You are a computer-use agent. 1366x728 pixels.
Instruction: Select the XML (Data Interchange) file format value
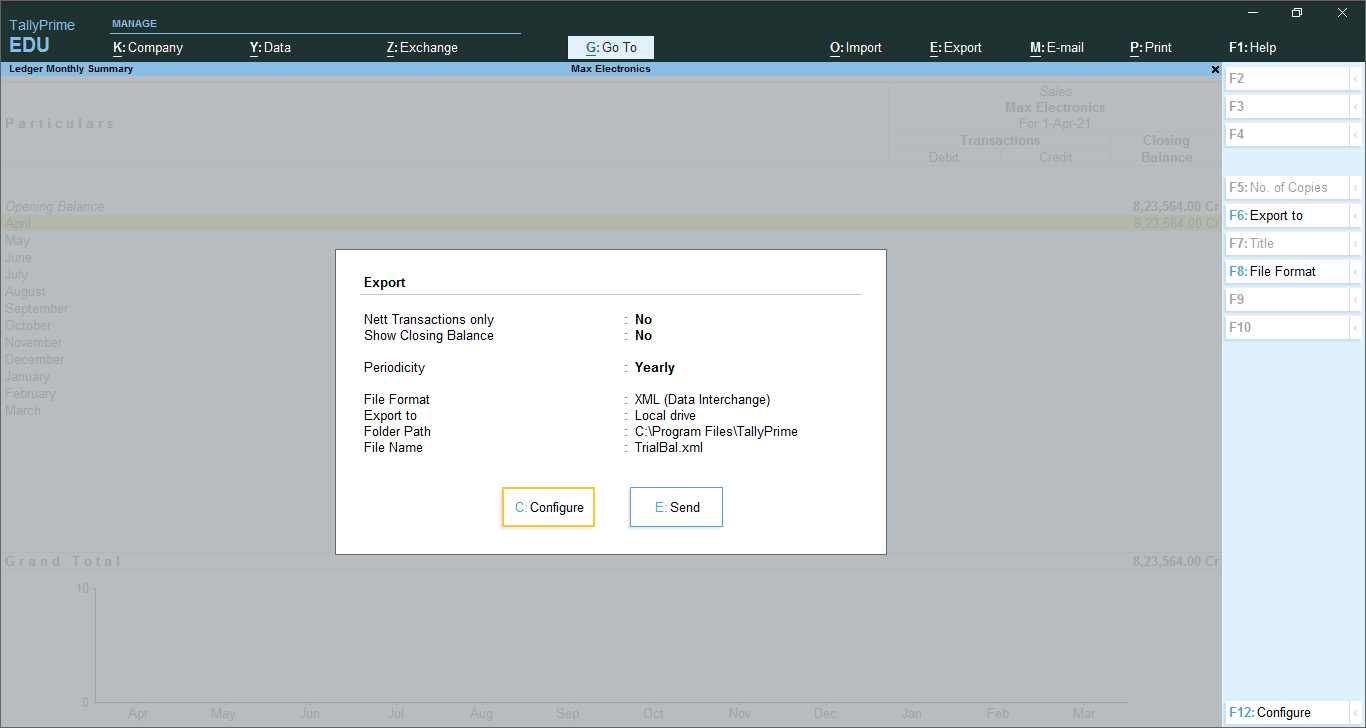point(702,400)
